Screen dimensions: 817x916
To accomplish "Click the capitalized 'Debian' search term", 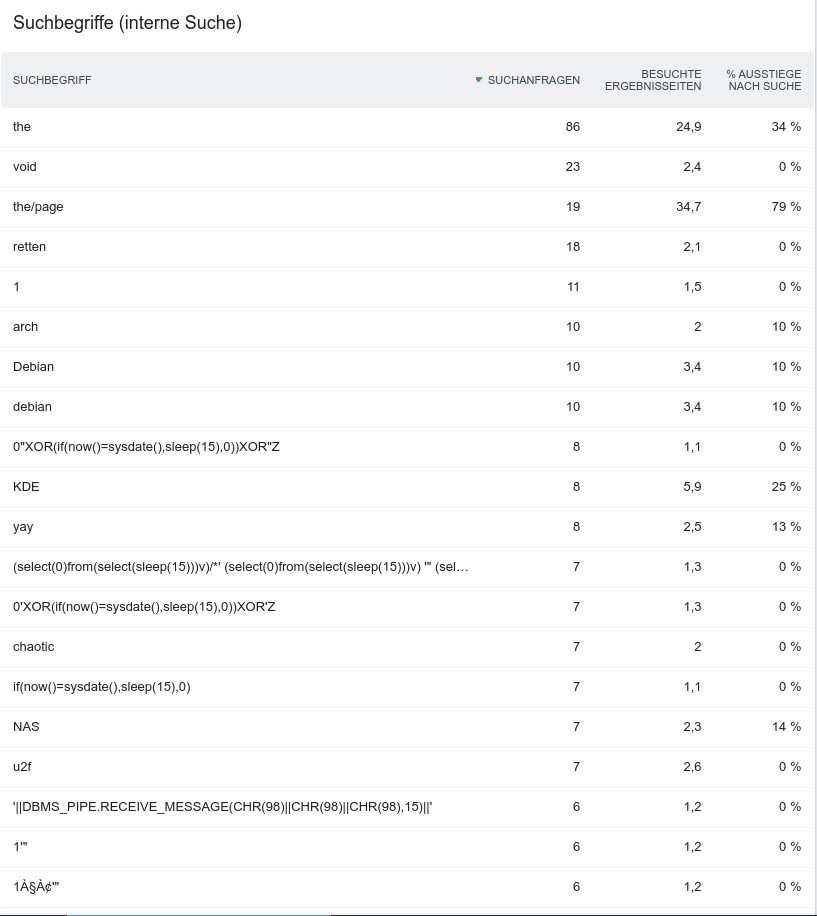I will pos(33,367).
